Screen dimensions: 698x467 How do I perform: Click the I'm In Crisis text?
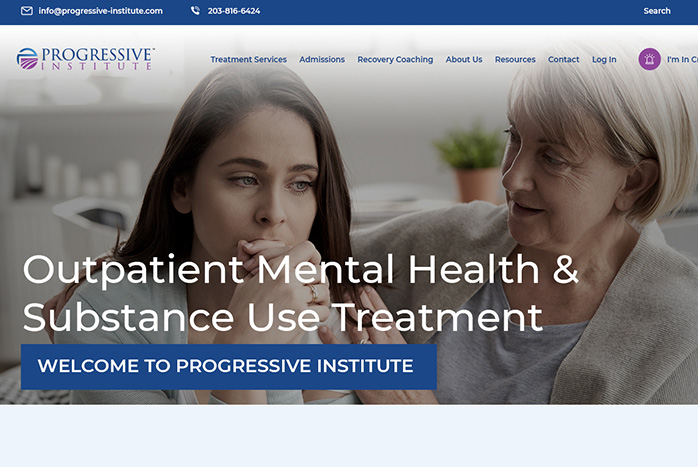(682, 59)
